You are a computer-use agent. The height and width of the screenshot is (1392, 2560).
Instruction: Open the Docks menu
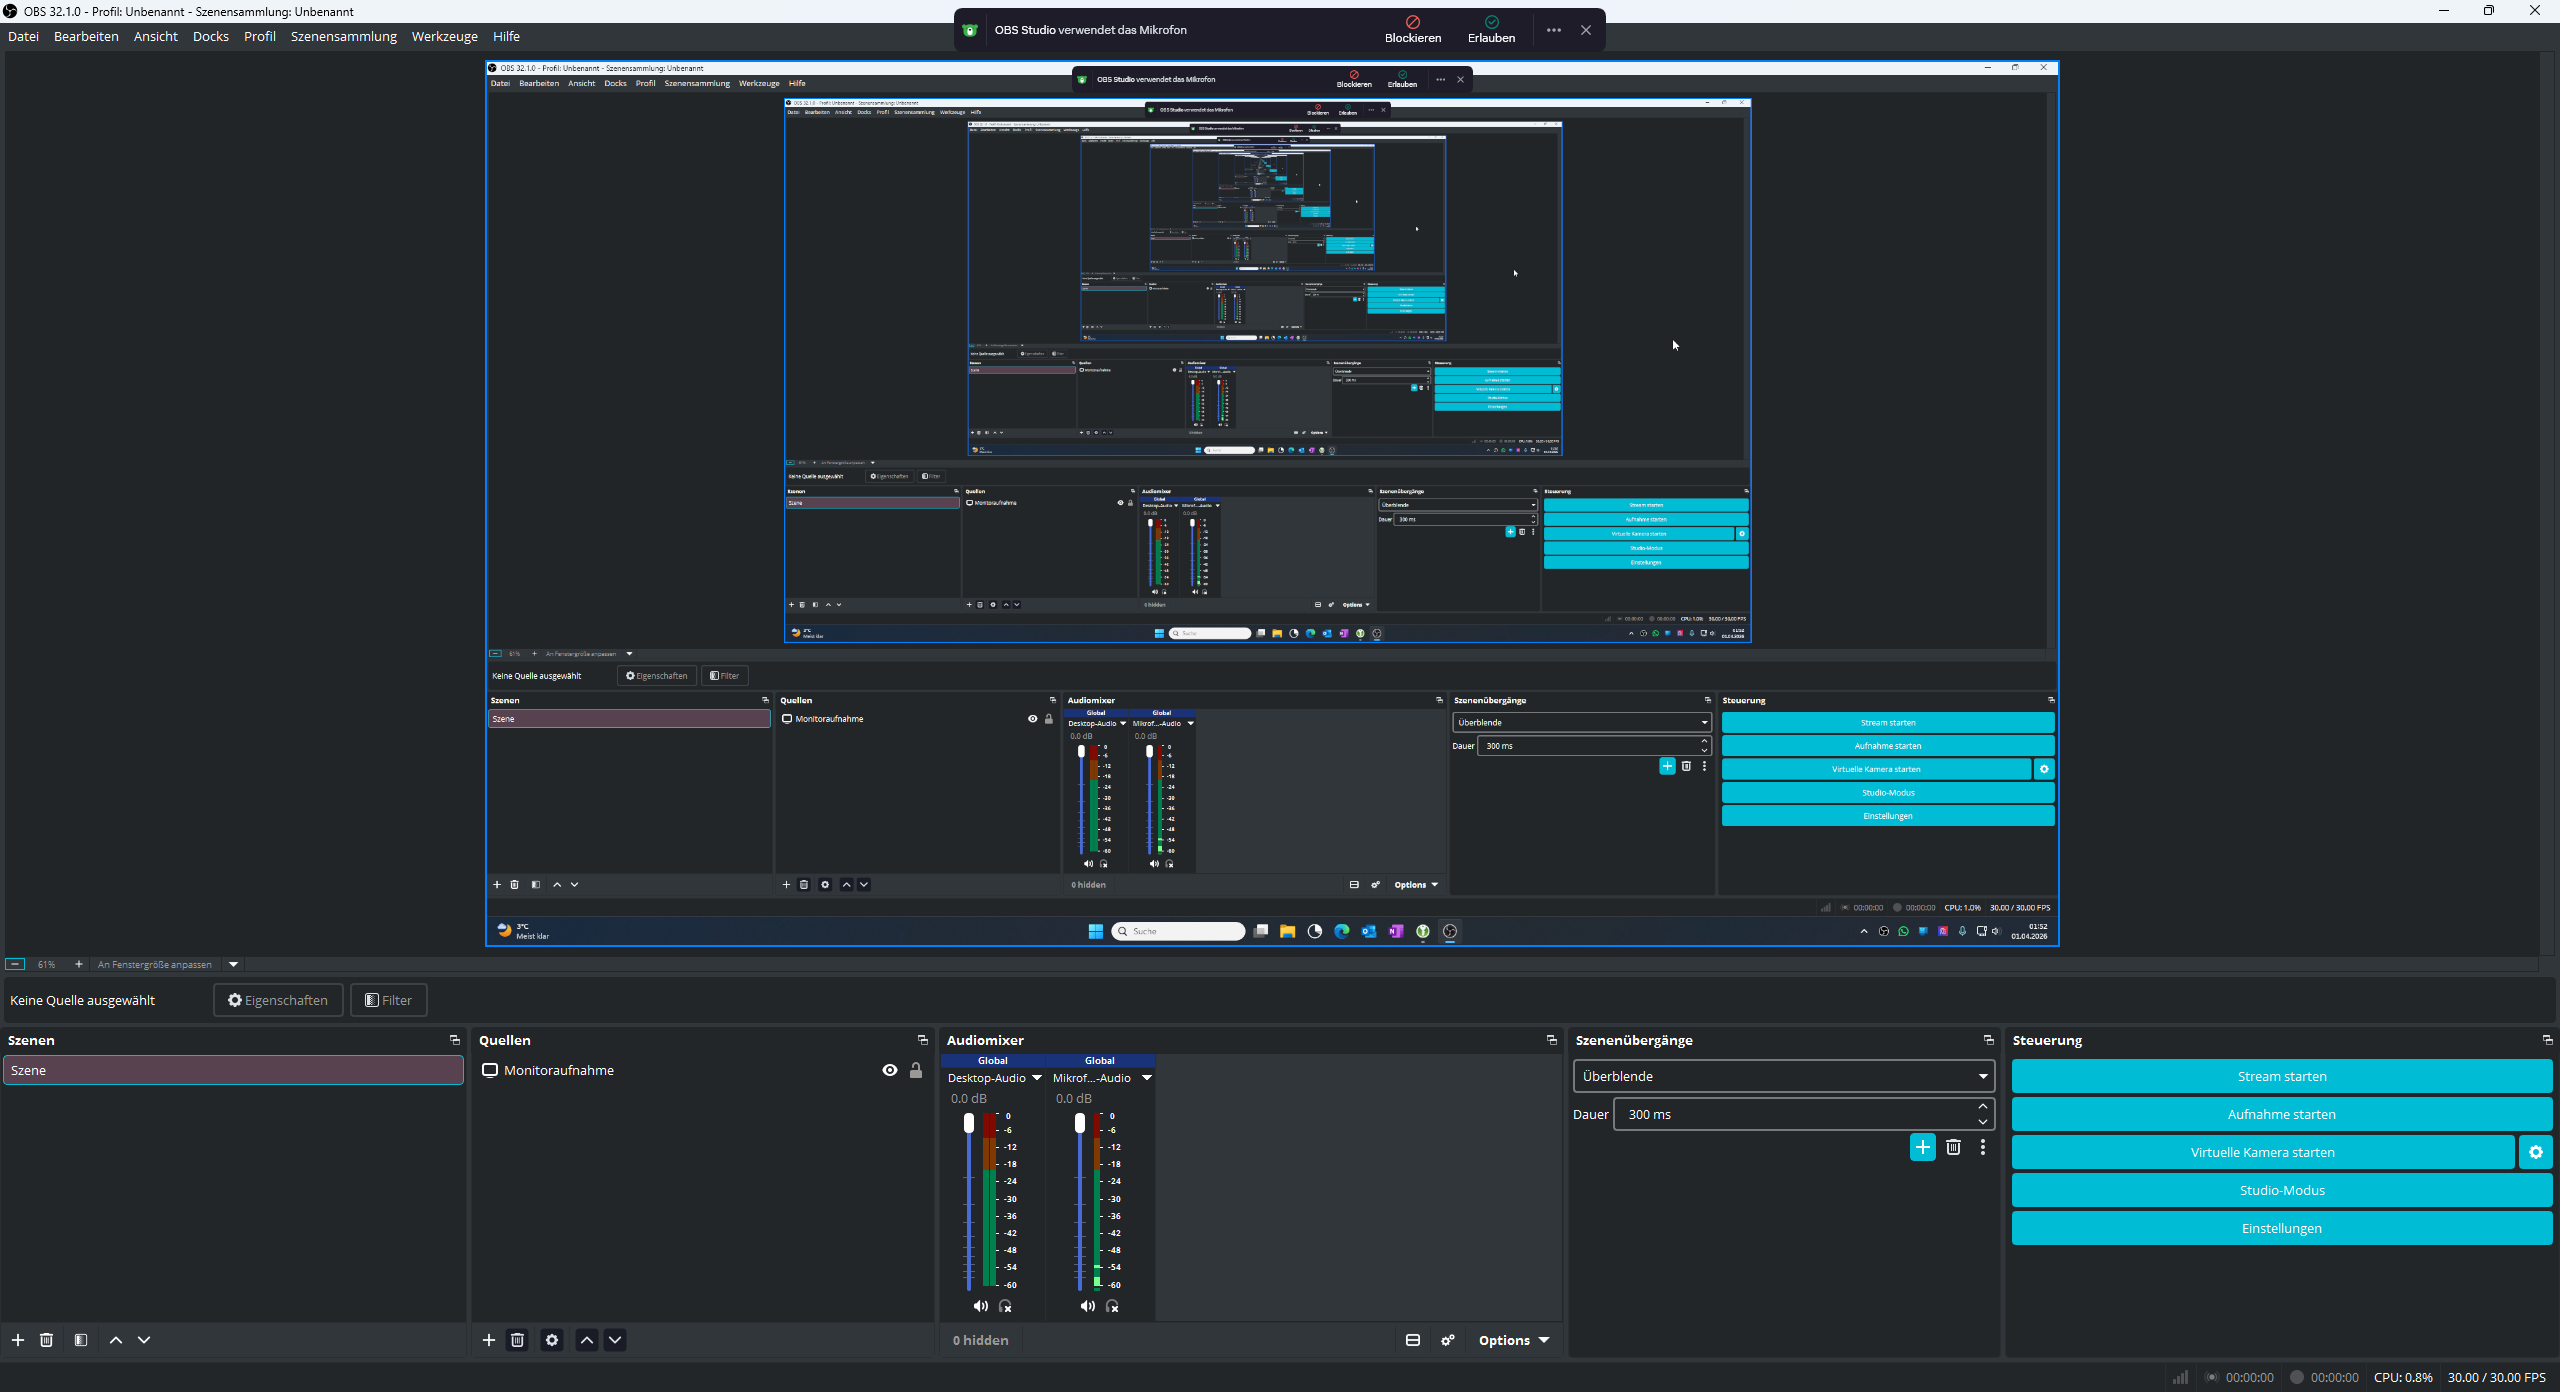pos(211,36)
